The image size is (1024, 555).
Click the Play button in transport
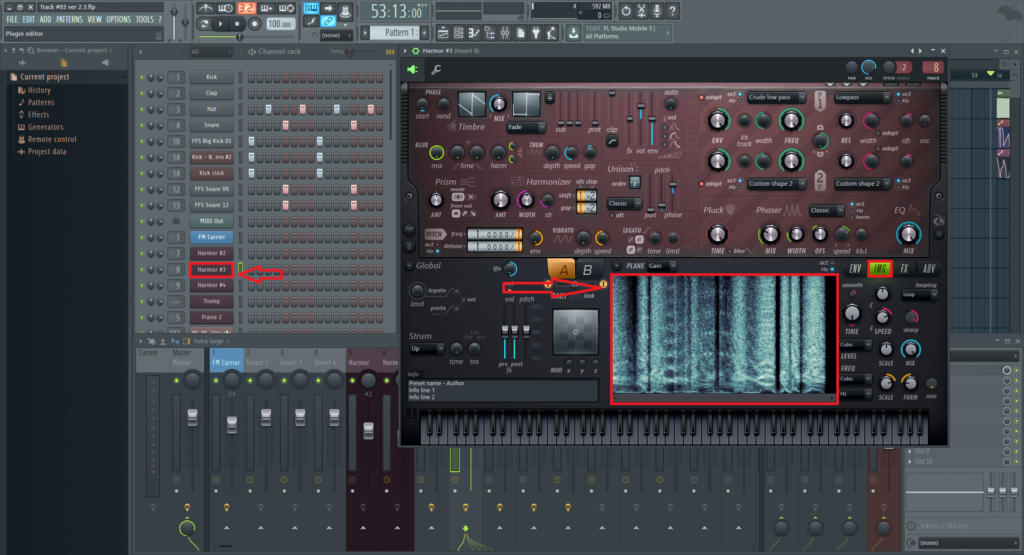pos(221,24)
